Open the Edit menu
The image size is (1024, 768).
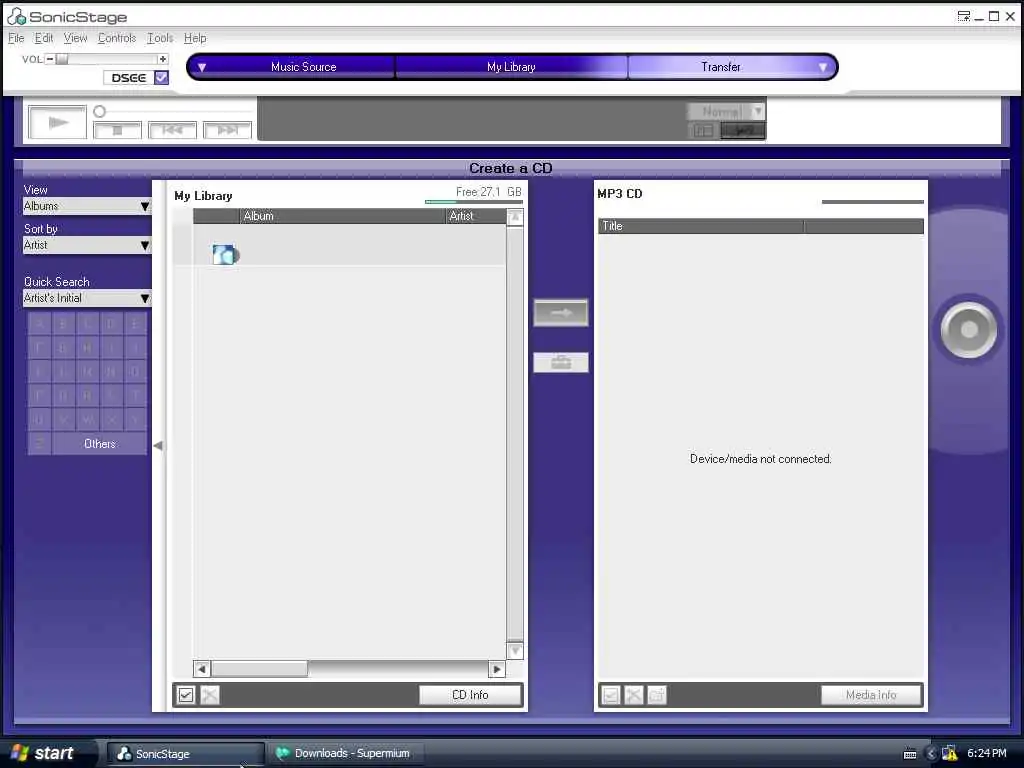tap(44, 38)
